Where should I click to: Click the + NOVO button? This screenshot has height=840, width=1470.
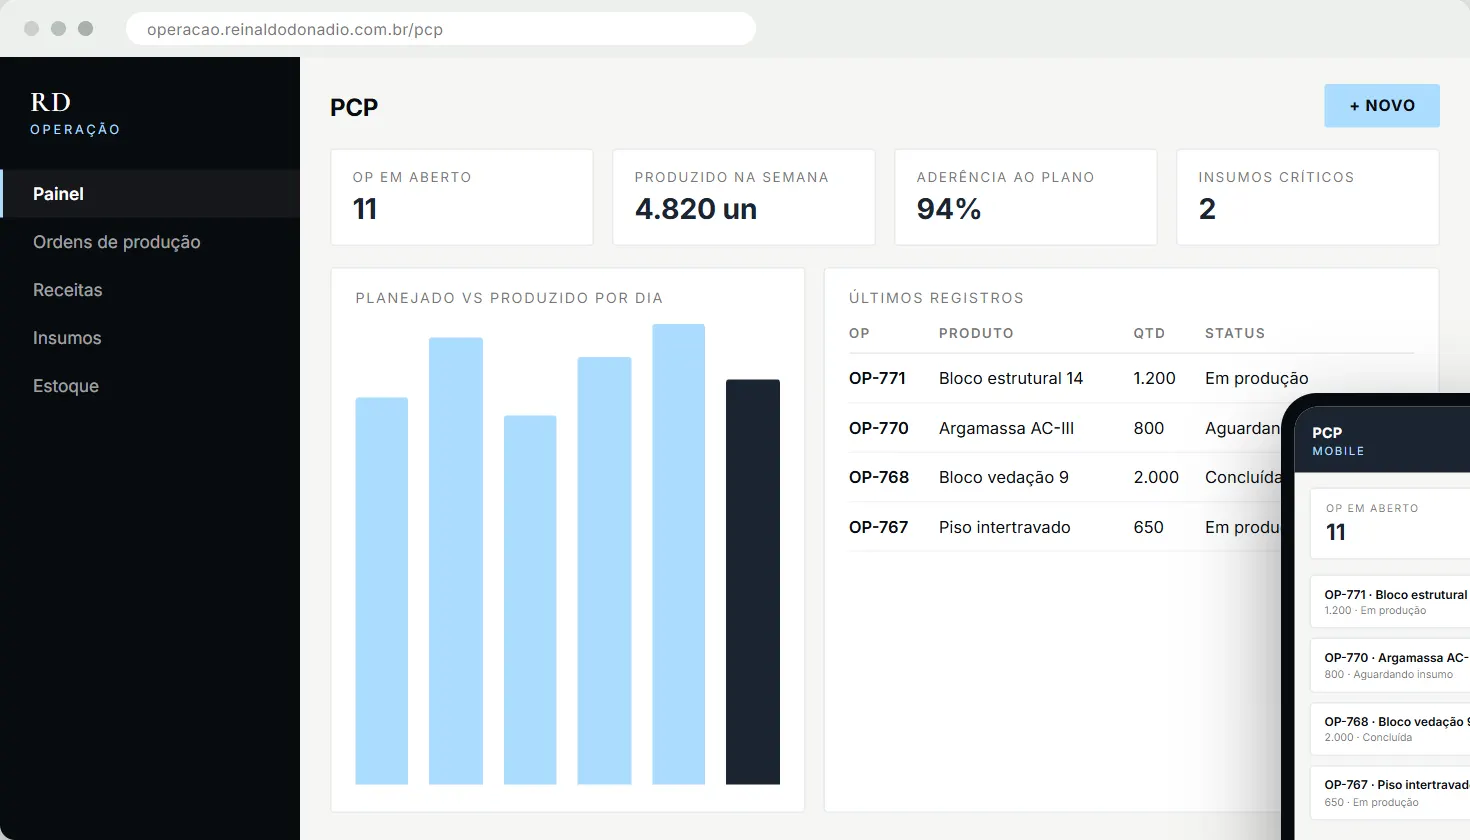[x=1382, y=106]
